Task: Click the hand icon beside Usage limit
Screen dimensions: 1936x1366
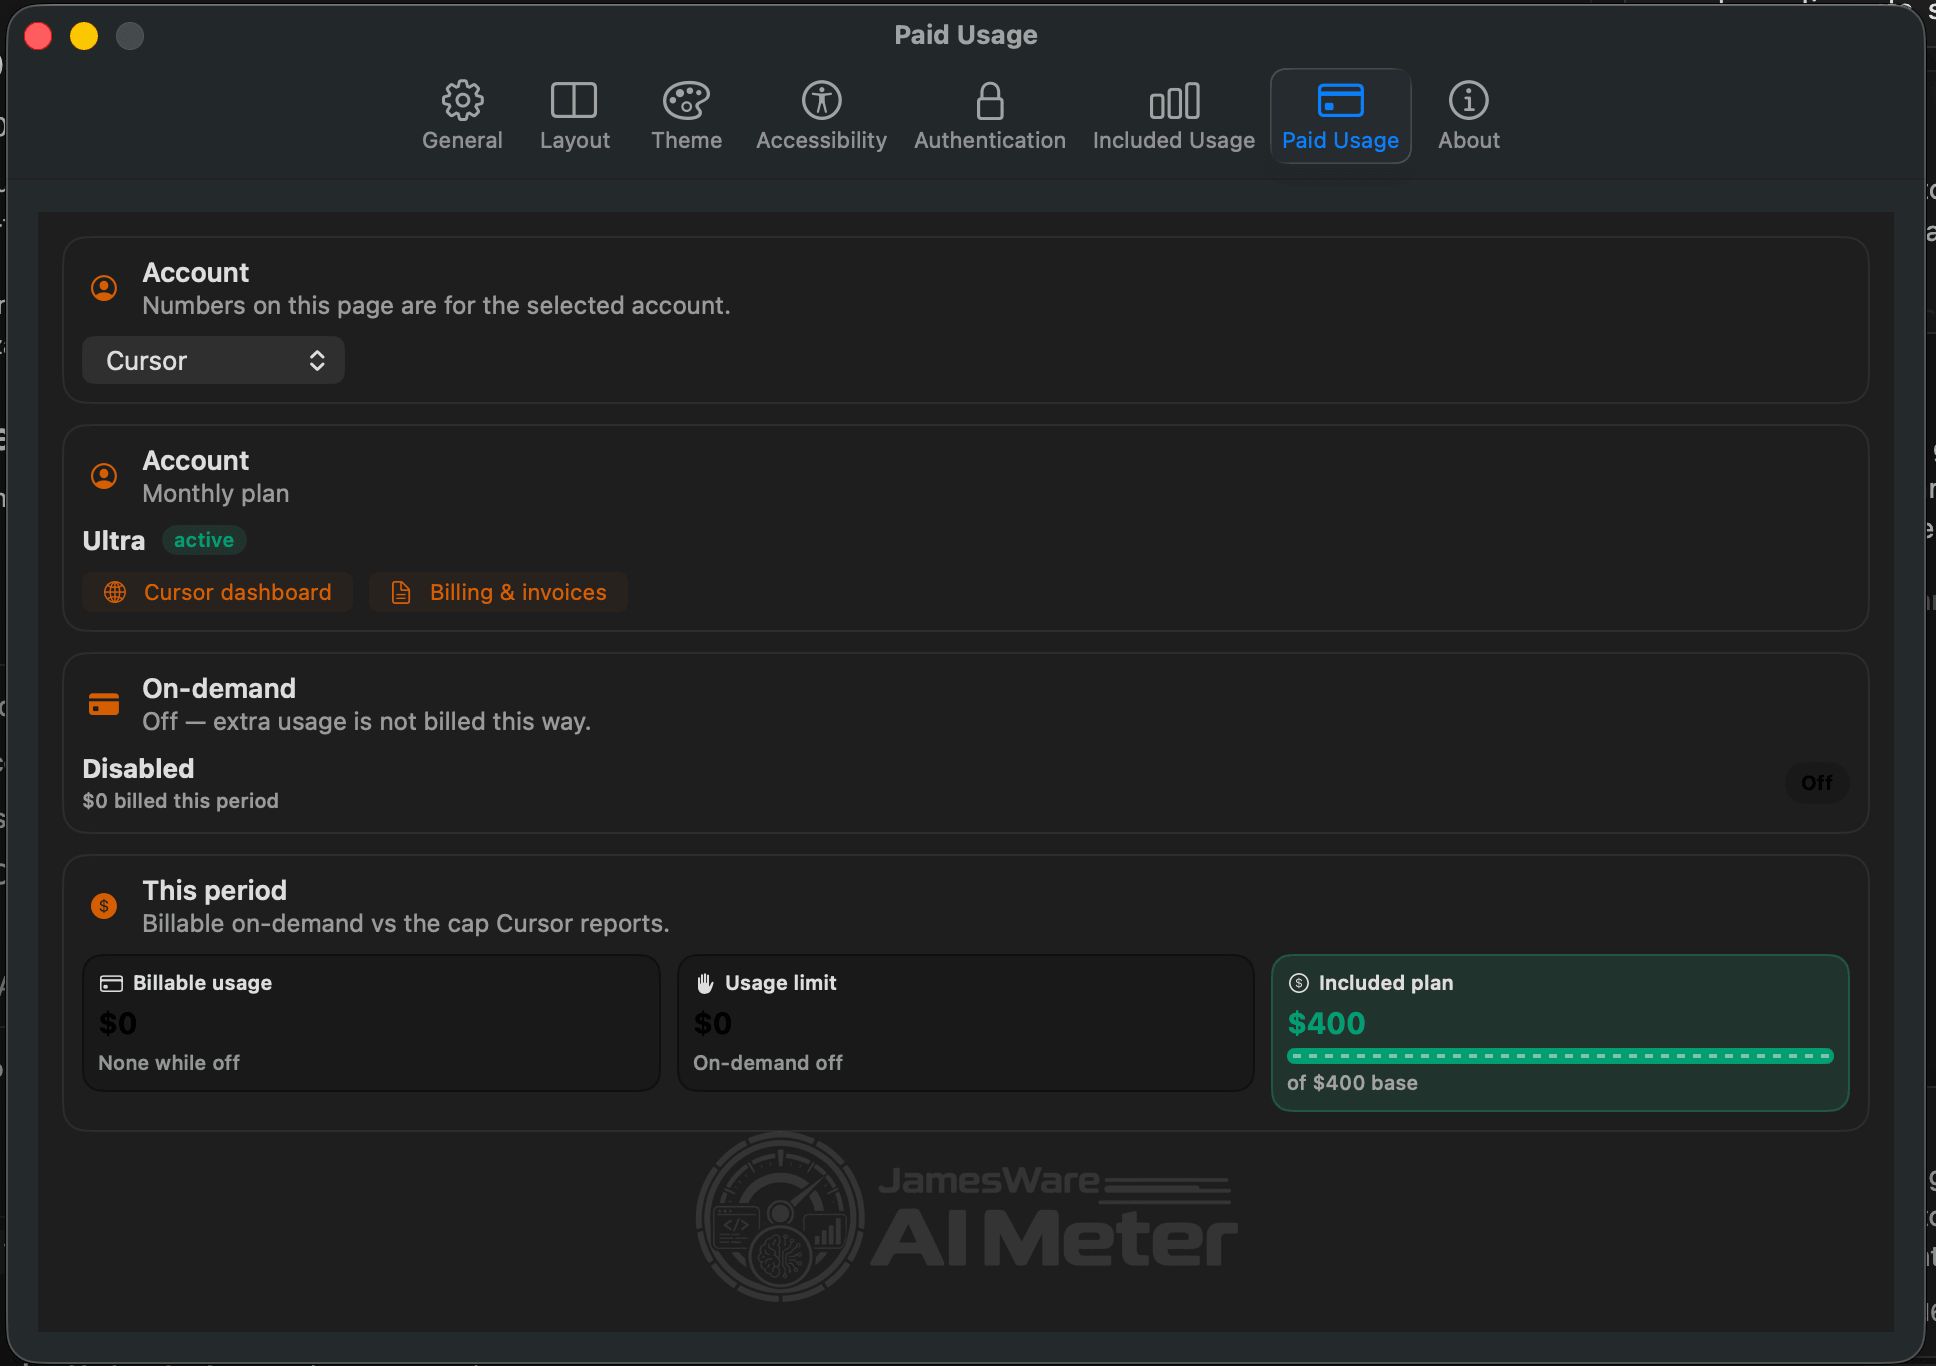Action: pyautogui.click(x=705, y=983)
